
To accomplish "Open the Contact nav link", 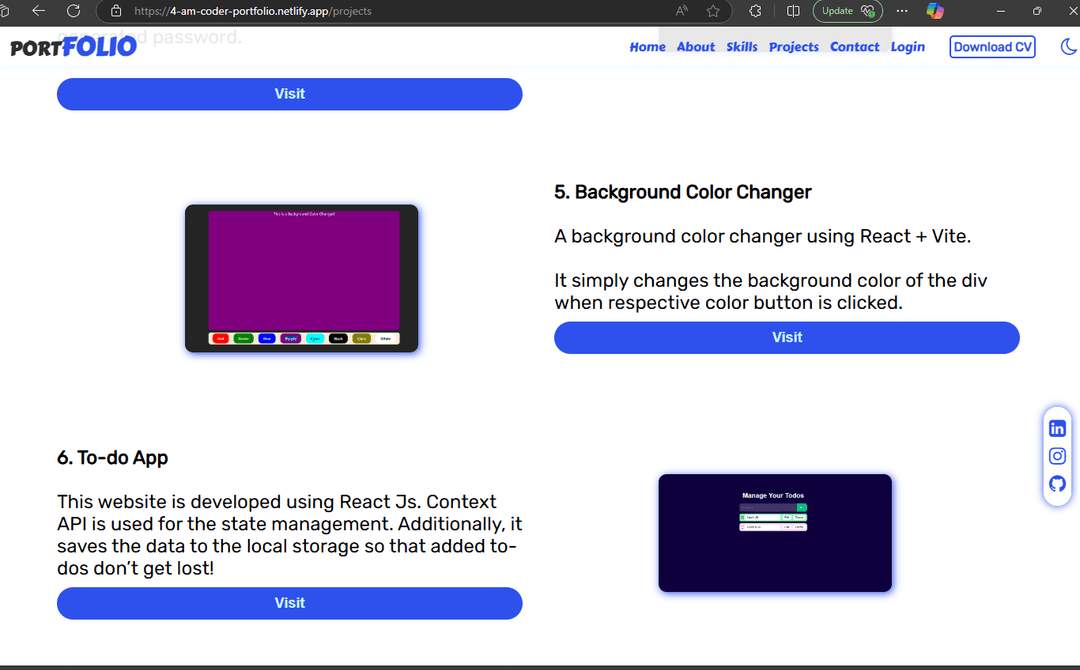I will point(855,47).
